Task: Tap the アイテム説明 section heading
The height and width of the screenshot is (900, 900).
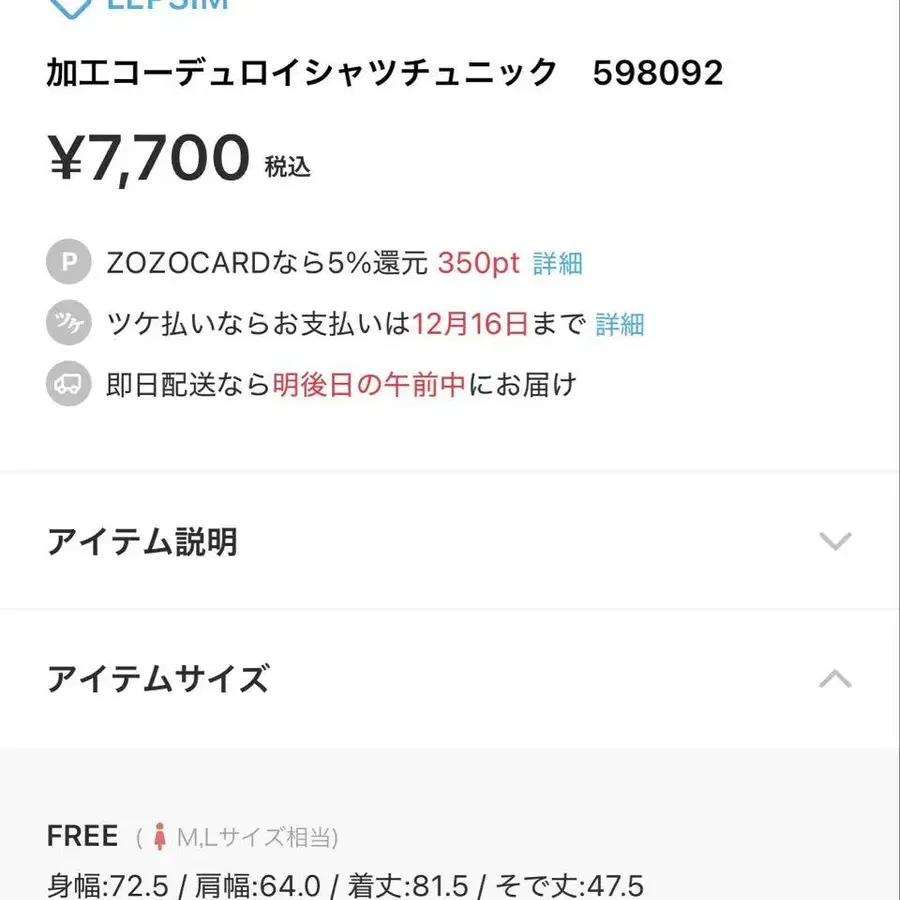Action: click(x=142, y=542)
